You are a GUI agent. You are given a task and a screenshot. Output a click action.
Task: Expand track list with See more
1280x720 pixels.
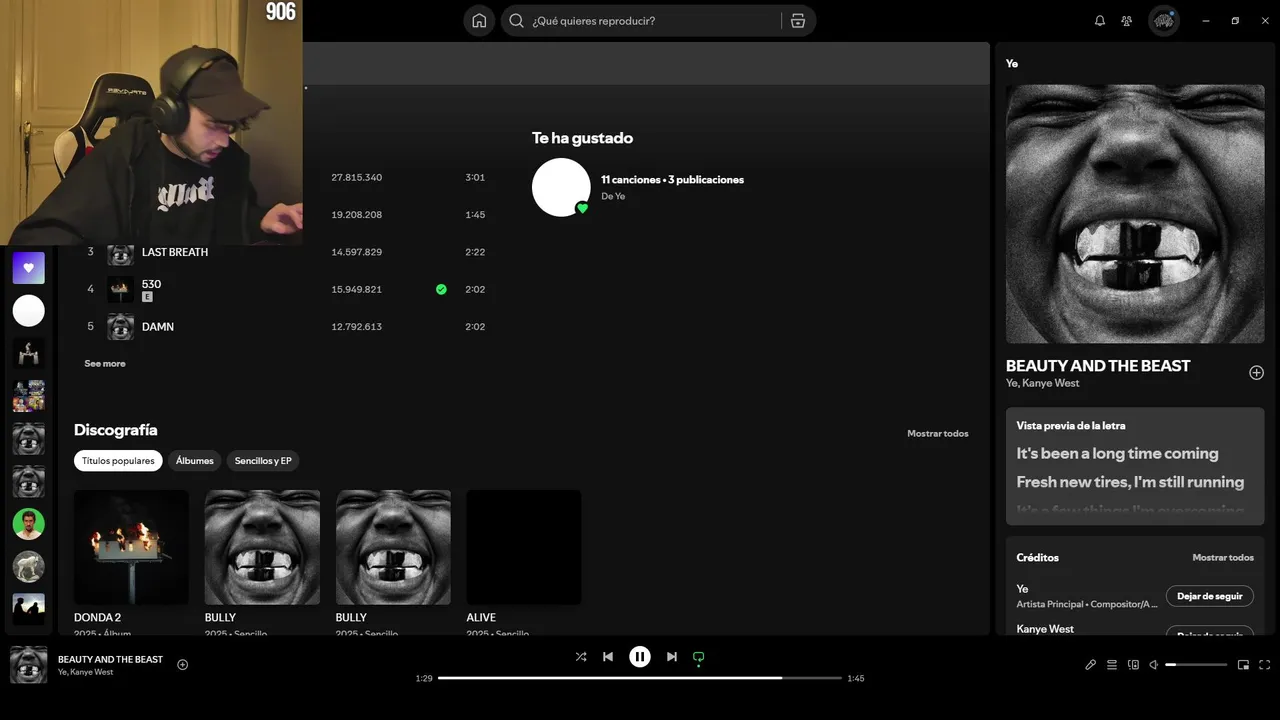click(x=105, y=364)
